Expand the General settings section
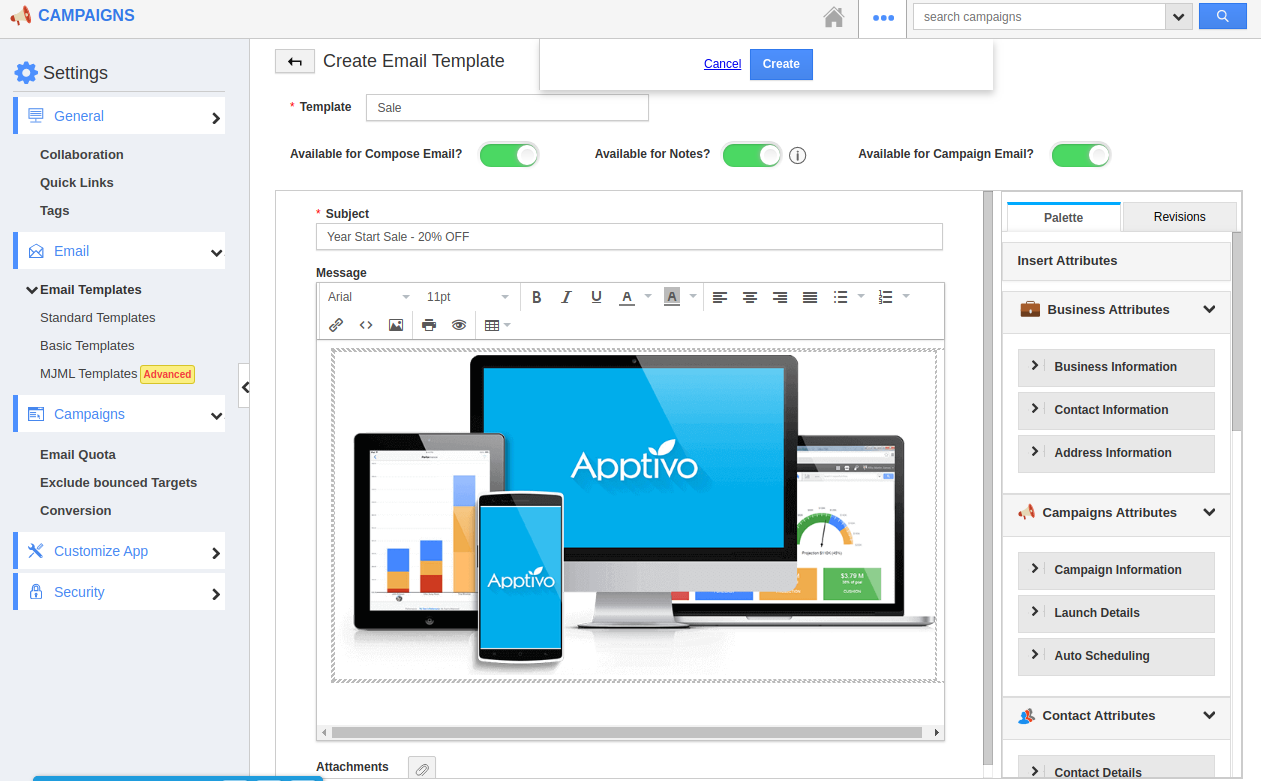This screenshot has width=1261, height=781. pyautogui.click(x=119, y=116)
